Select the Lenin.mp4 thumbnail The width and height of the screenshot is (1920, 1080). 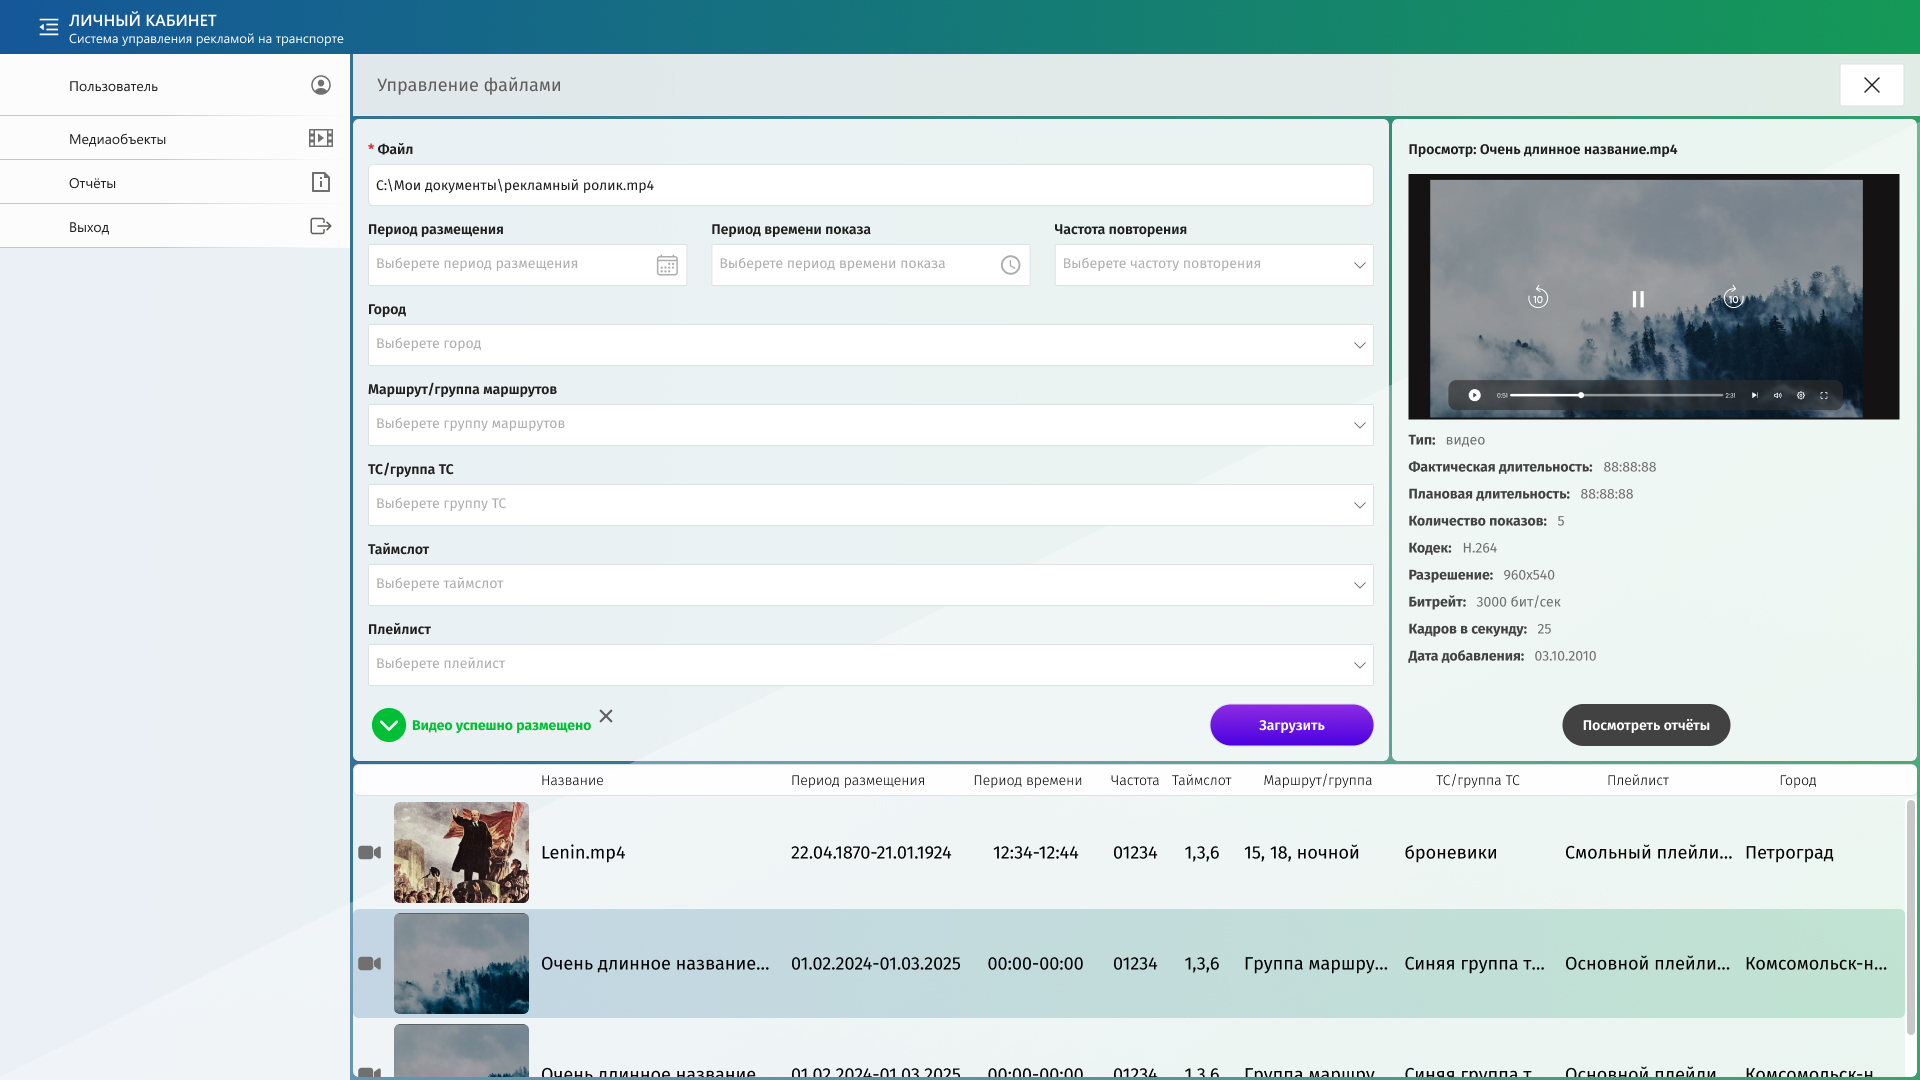click(x=461, y=853)
